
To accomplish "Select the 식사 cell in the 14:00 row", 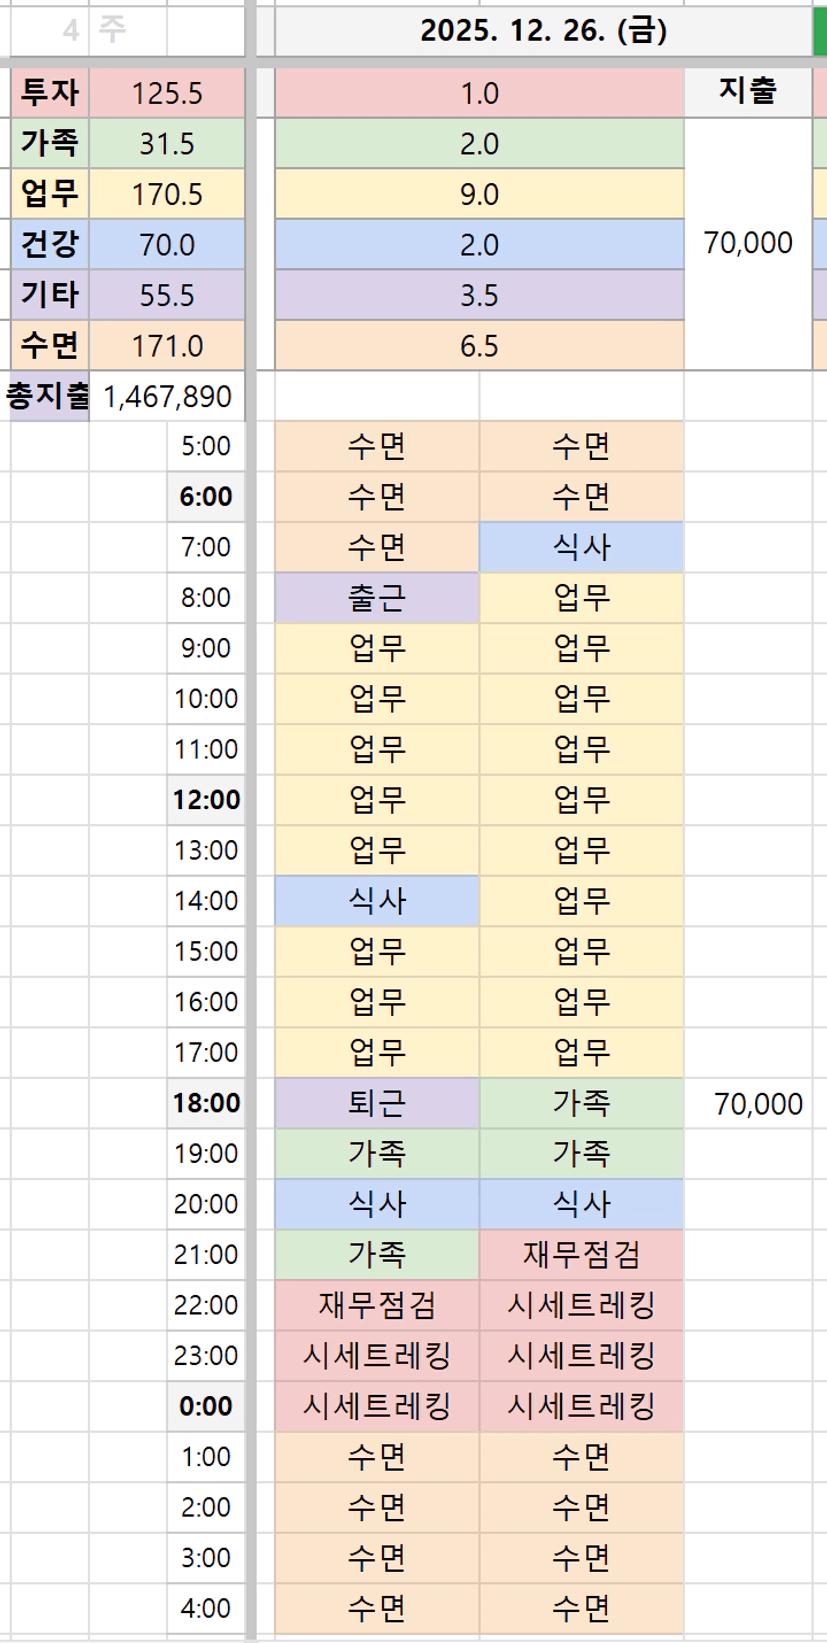I will click(x=377, y=901).
